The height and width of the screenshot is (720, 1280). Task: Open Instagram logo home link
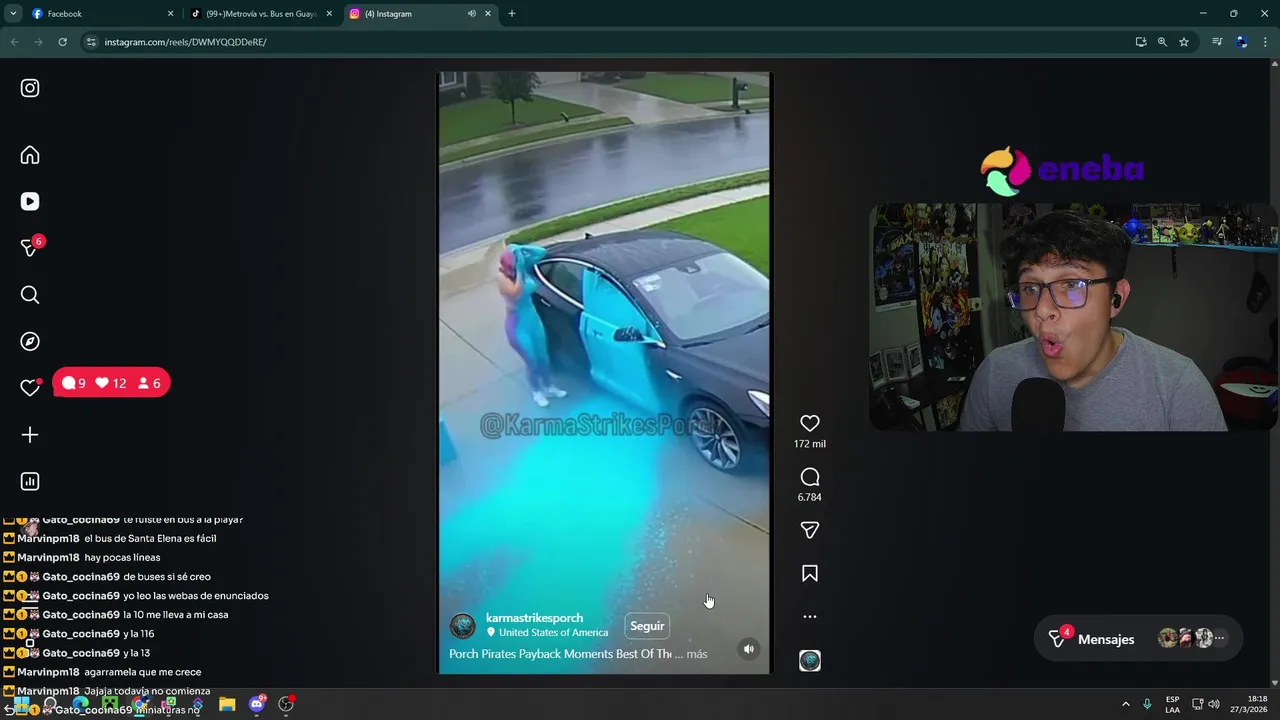[30, 88]
